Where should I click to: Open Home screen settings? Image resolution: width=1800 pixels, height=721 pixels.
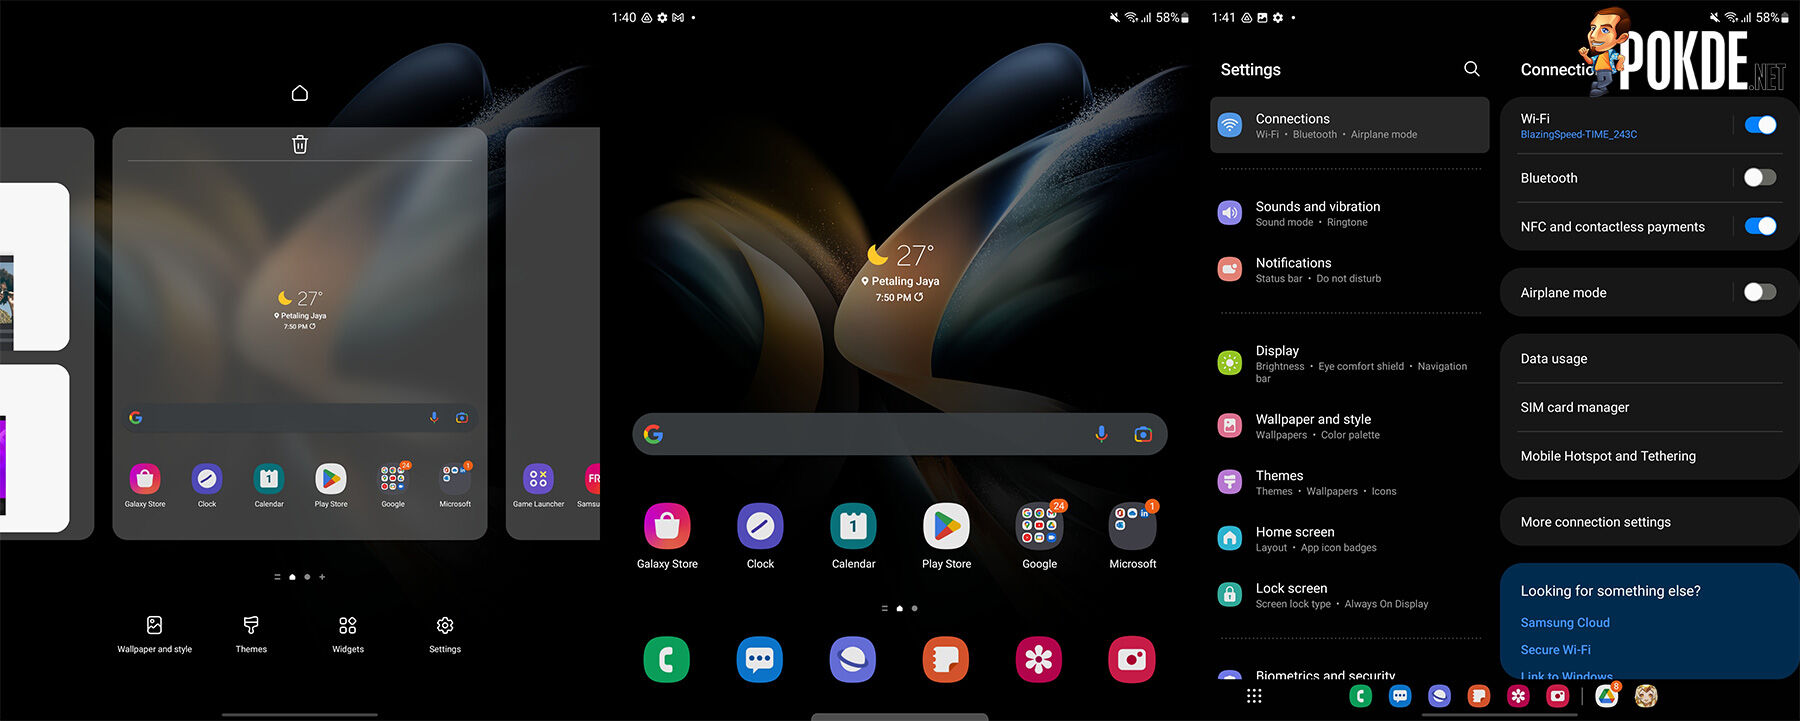(x=1350, y=538)
